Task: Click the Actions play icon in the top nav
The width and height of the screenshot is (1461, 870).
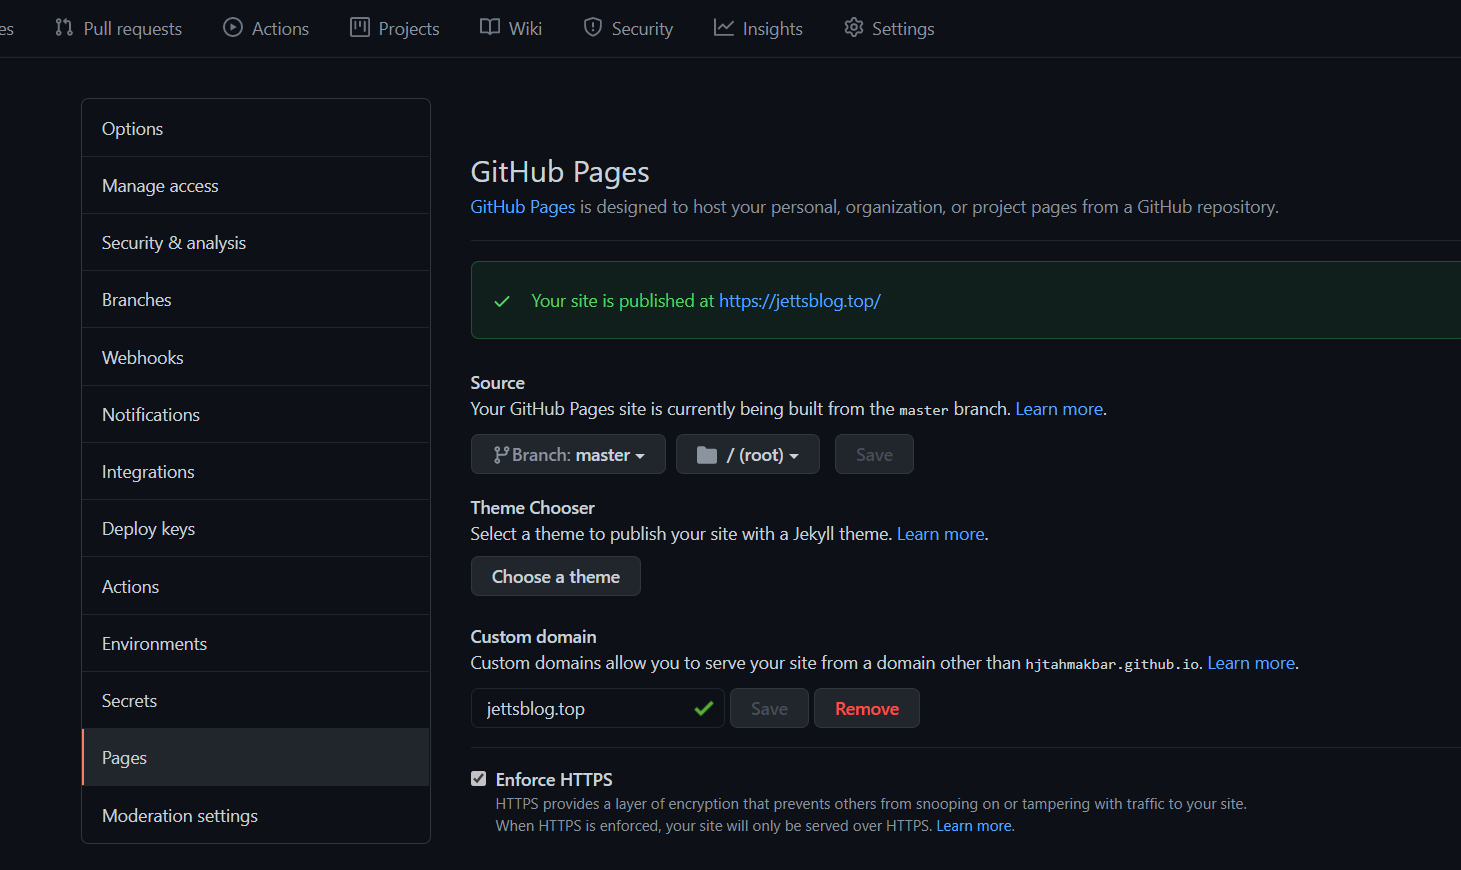Action: pos(233,28)
